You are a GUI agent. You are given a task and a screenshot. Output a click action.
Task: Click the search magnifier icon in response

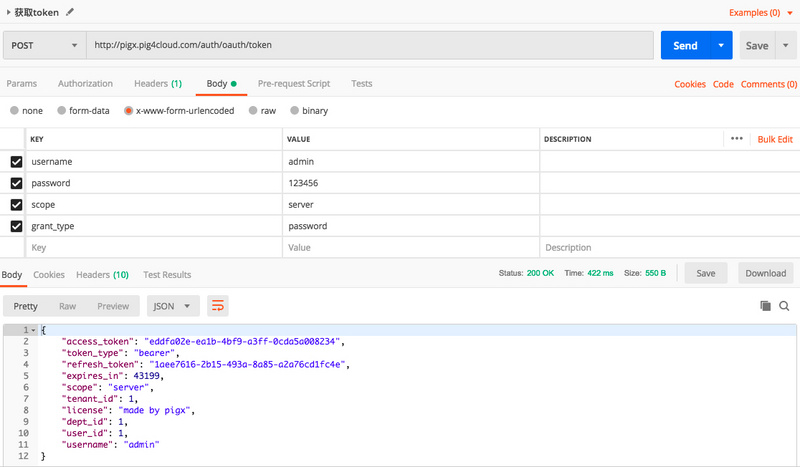click(784, 306)
